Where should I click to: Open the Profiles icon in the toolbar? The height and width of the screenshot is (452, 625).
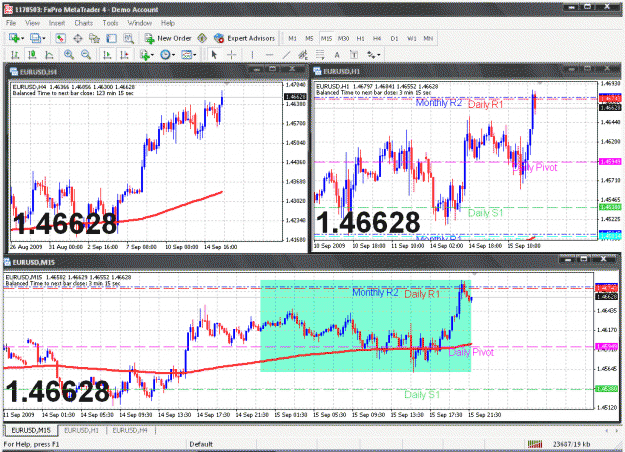click(x=35, y=38)
